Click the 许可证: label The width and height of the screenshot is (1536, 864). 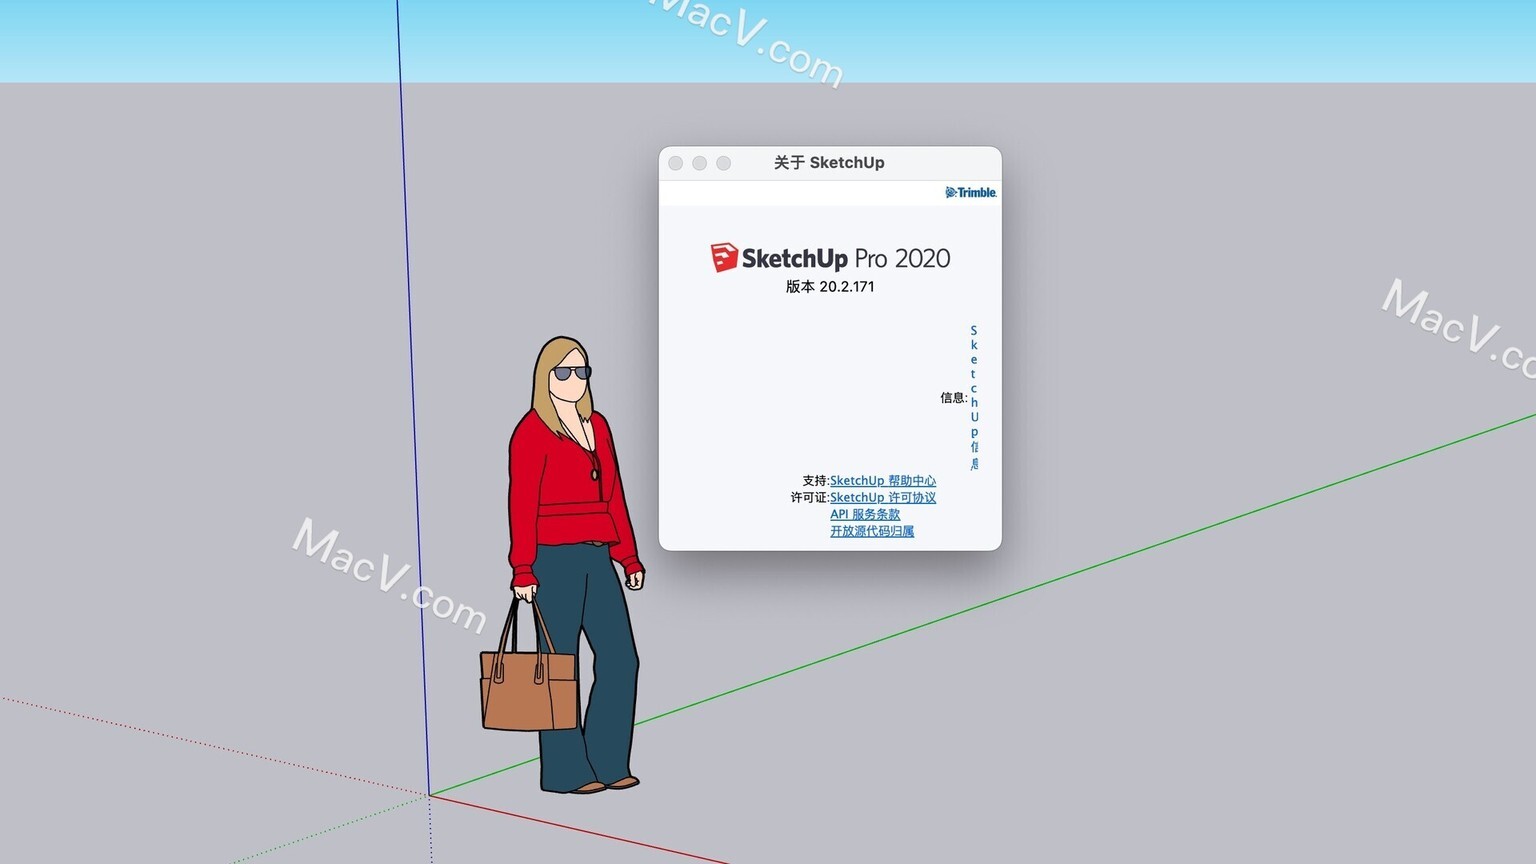tap(810, 498)
